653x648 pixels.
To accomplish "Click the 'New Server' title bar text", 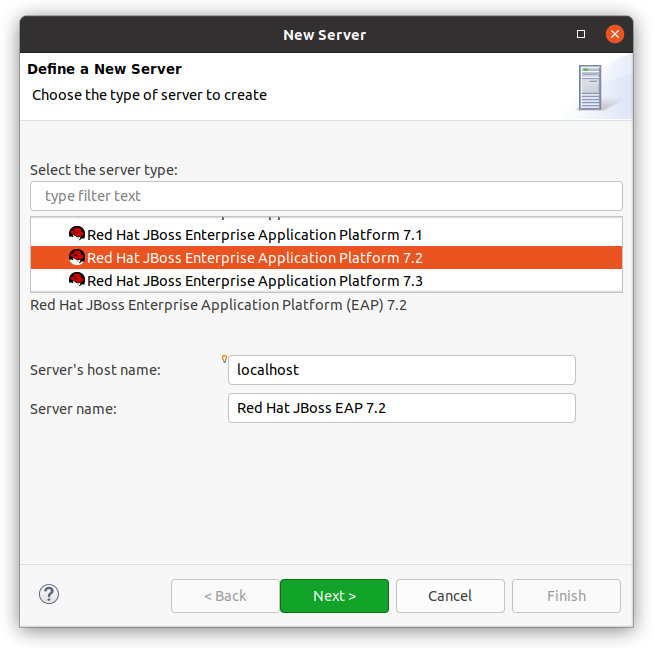I will 324,35.
